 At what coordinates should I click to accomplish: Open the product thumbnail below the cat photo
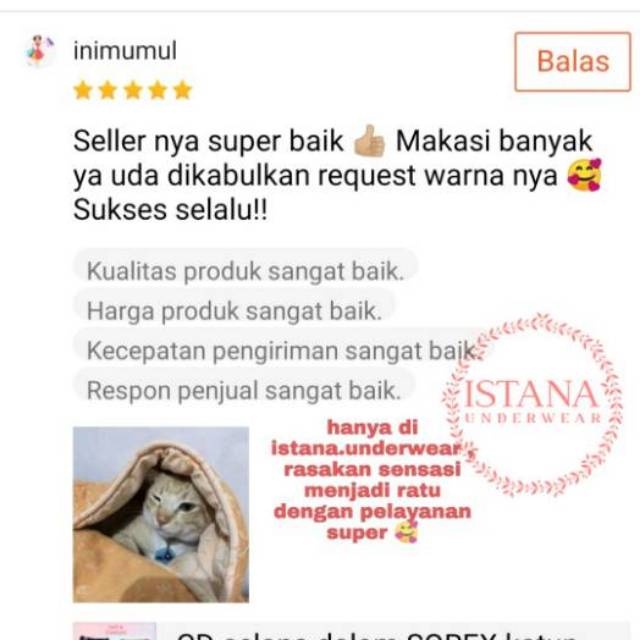[115, 631]
